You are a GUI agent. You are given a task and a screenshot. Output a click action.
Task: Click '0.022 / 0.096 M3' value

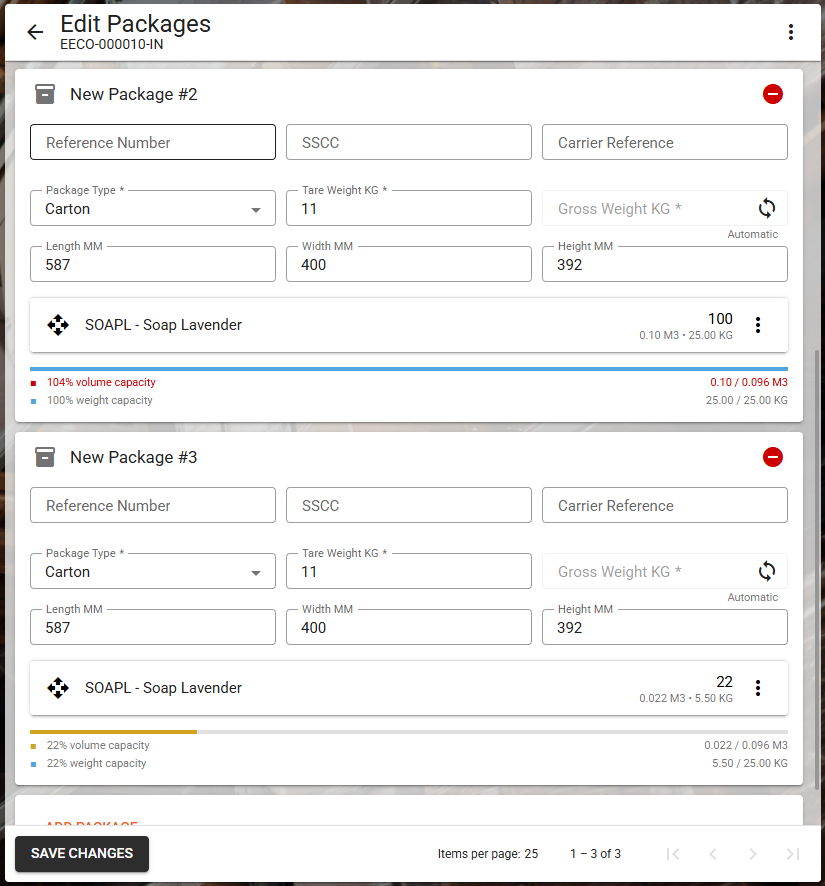[746, 745]
